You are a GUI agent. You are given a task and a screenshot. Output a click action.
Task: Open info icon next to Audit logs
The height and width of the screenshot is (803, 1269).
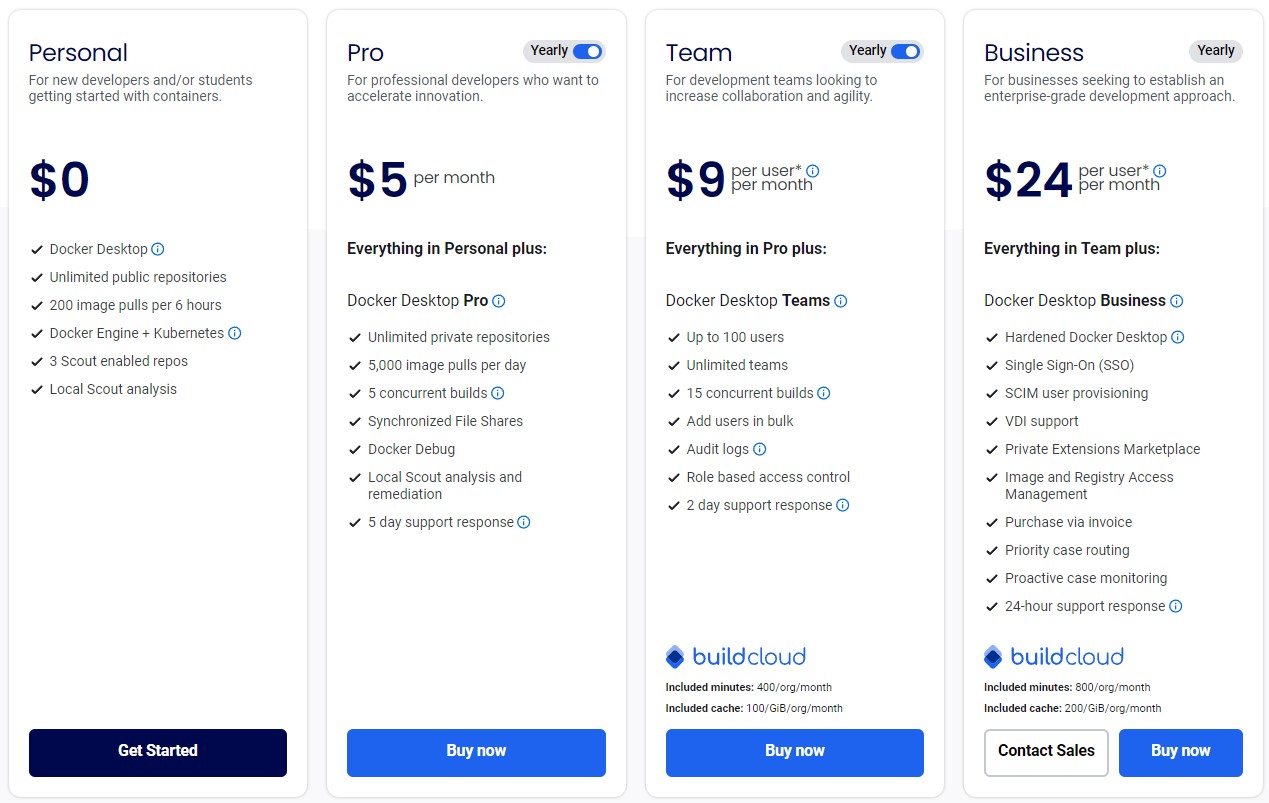pyautogui.click(x=760, y=449)
